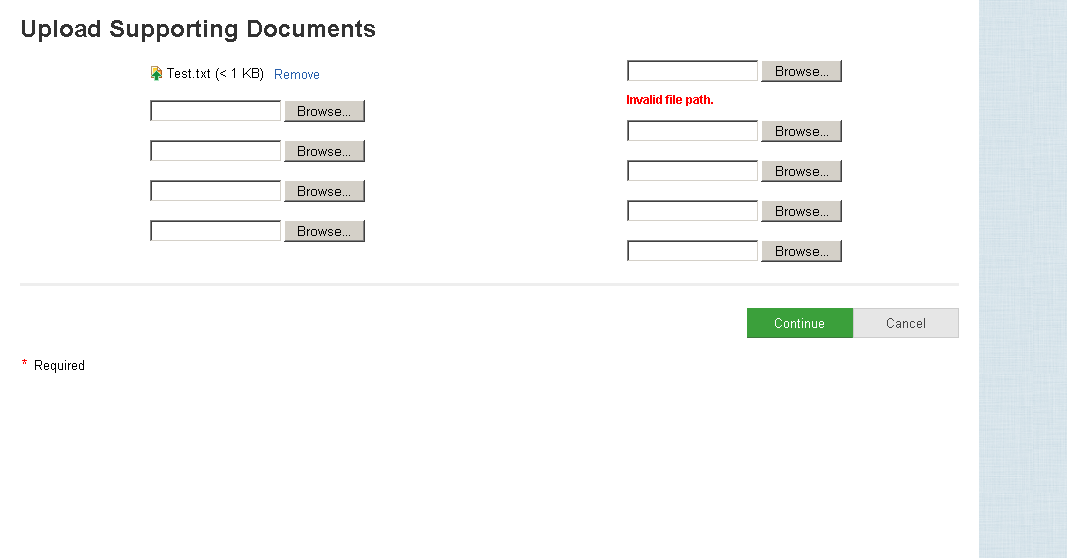Click Browse just below the Invalid file path error
The width and height of the screenshot is (1067, 558).
(x=802, y=131)
